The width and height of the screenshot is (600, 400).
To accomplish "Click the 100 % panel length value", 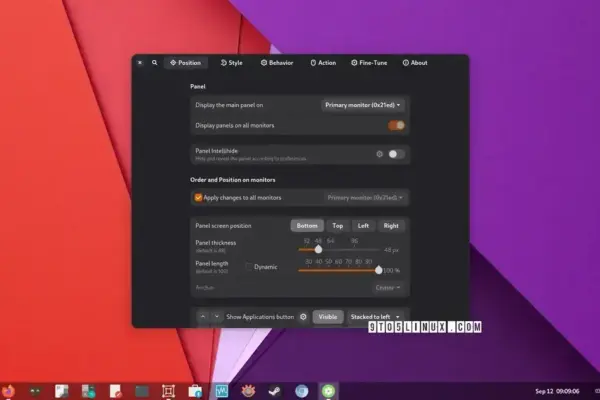I will [392, 270].
